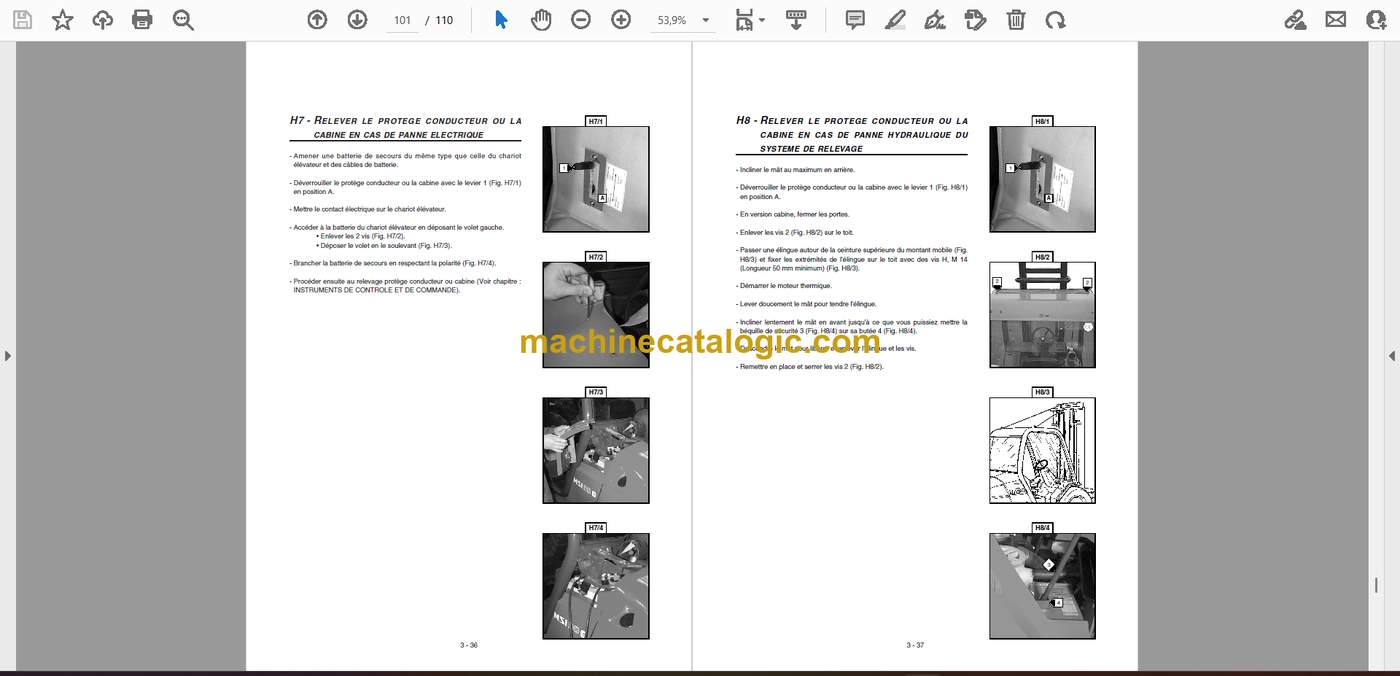Image resolution: width=1400 pixels, height=676 pixels.
Task: Open the 53,9% zoom level dropdown
Action: (684, 20)
